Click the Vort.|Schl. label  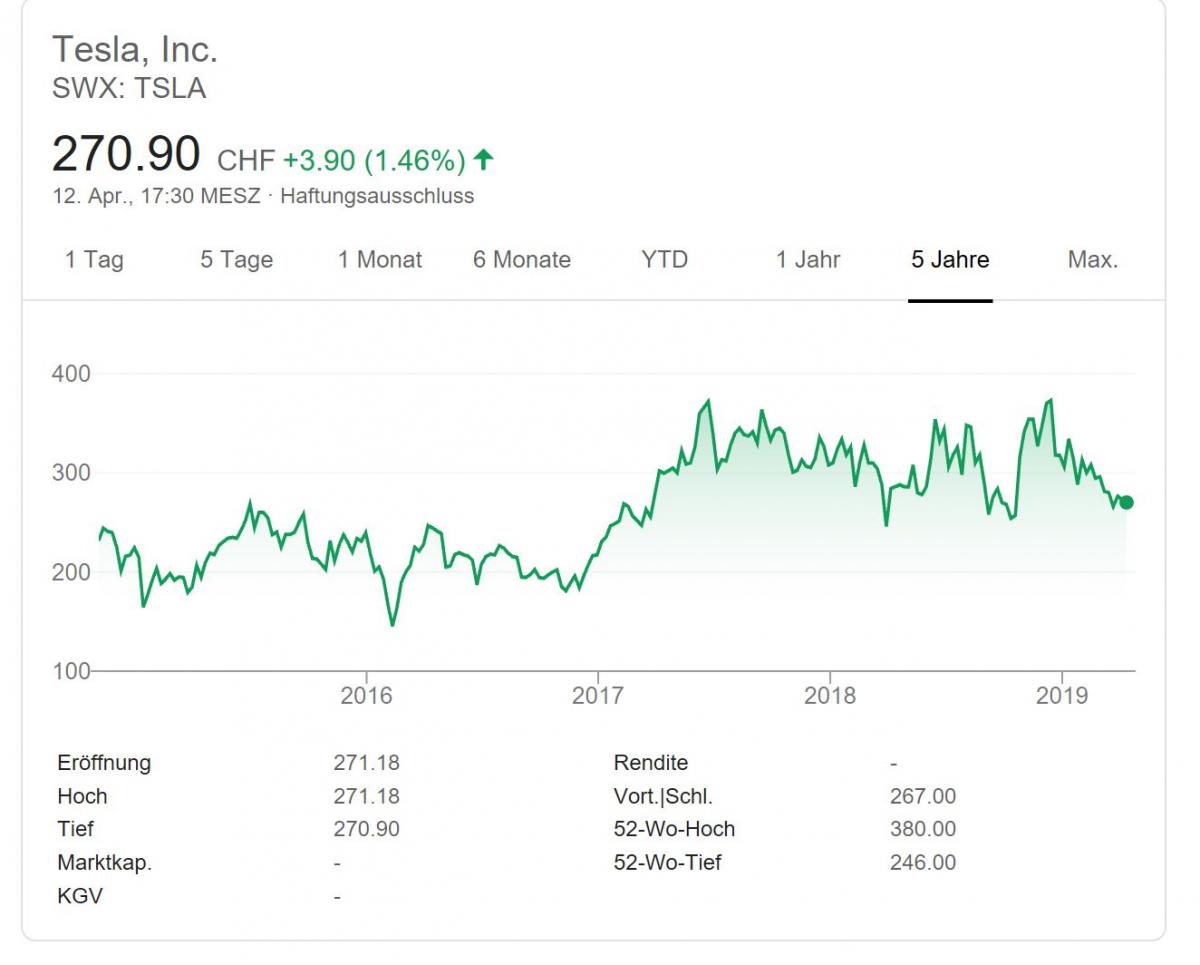(663, 796)
